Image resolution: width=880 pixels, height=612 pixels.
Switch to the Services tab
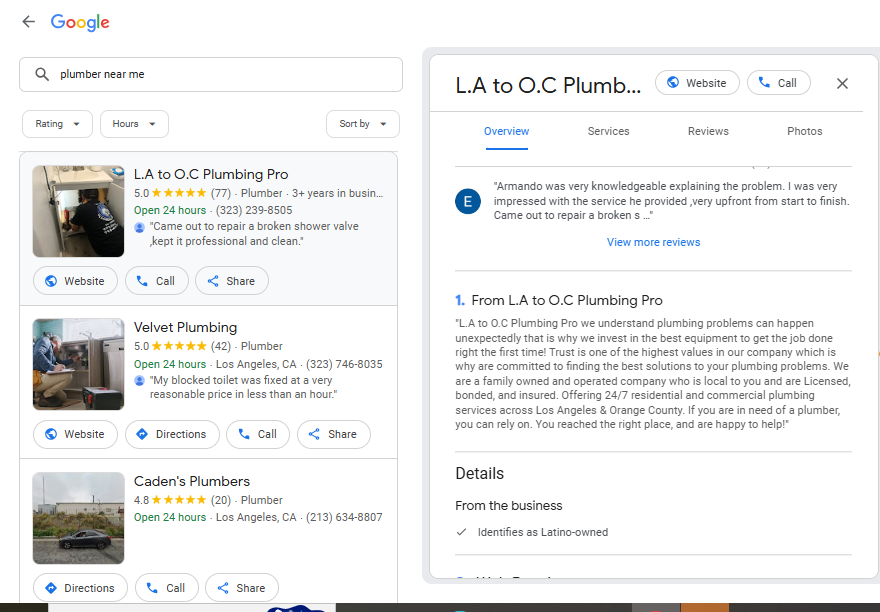tap(608, 131)
